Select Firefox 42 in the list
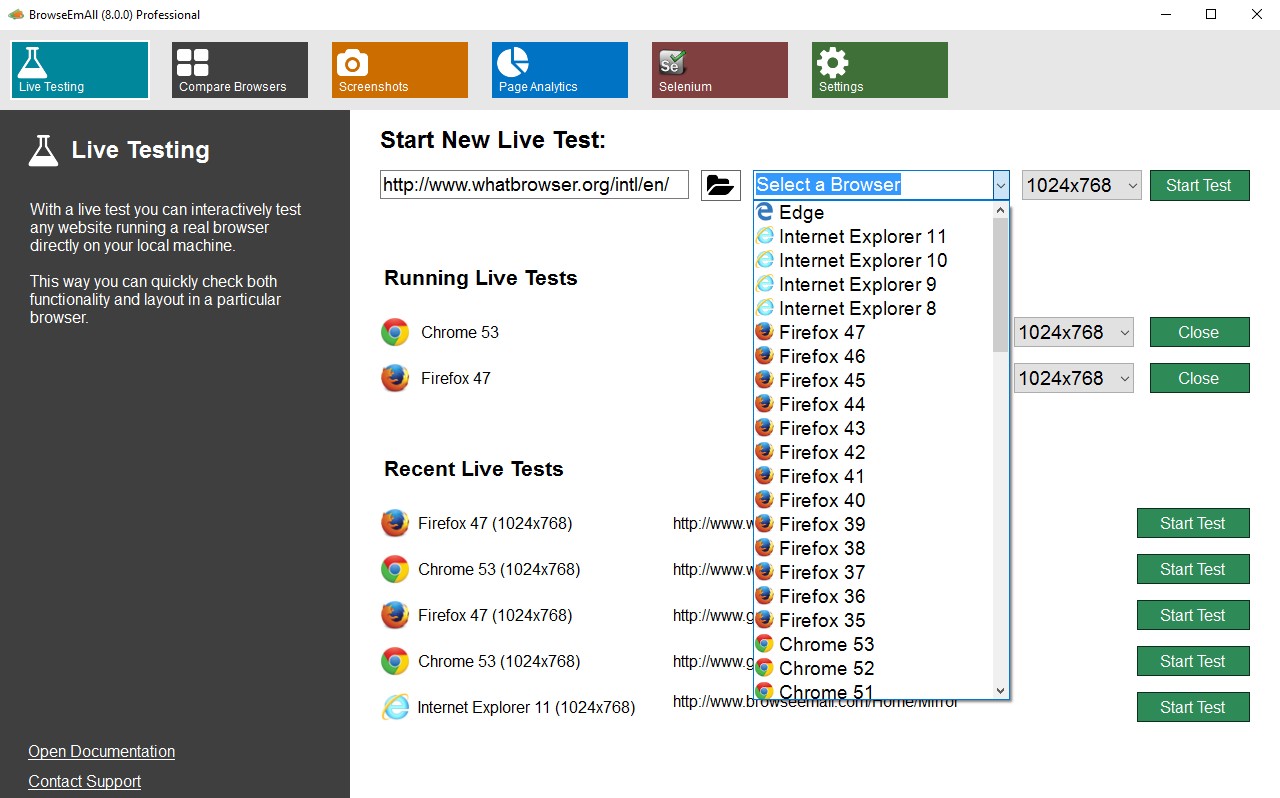 click(x=873, y=452)
